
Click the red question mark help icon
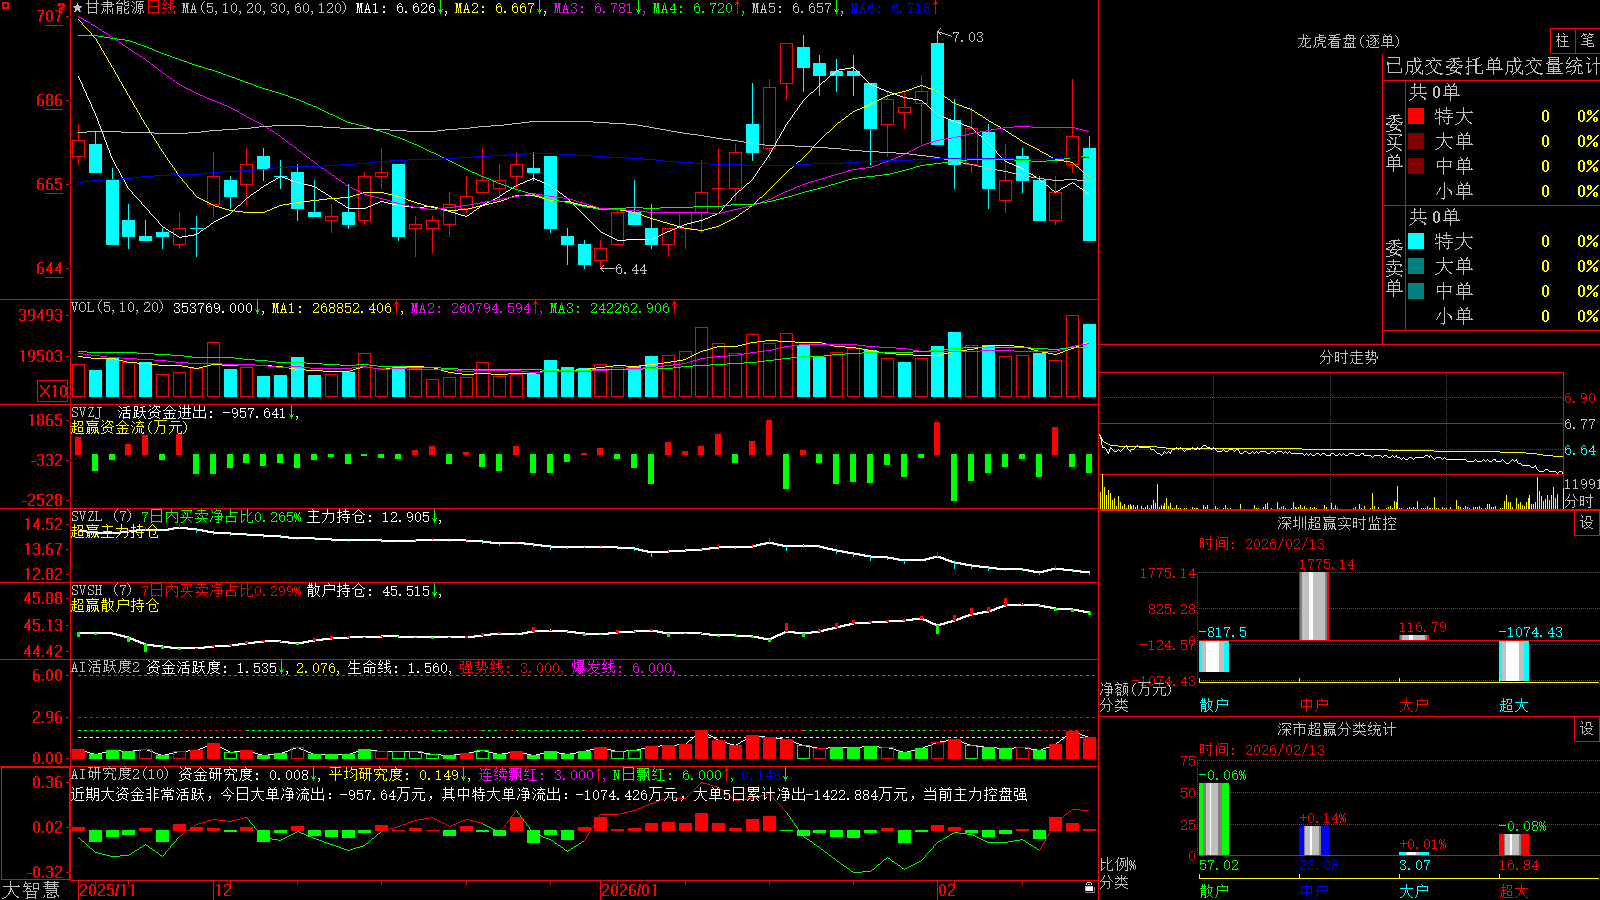click(x=62, y=9)
